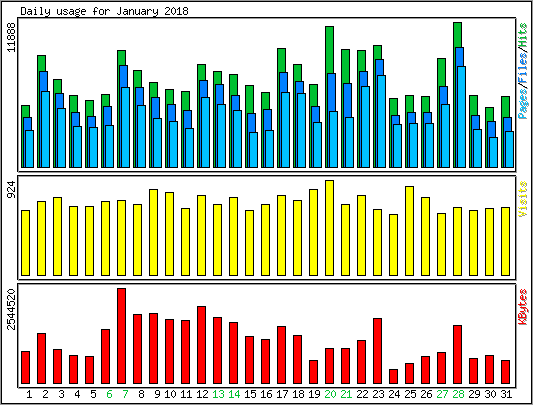Click green weekend day 20 label
533x405 pixels.
[330, 394]
